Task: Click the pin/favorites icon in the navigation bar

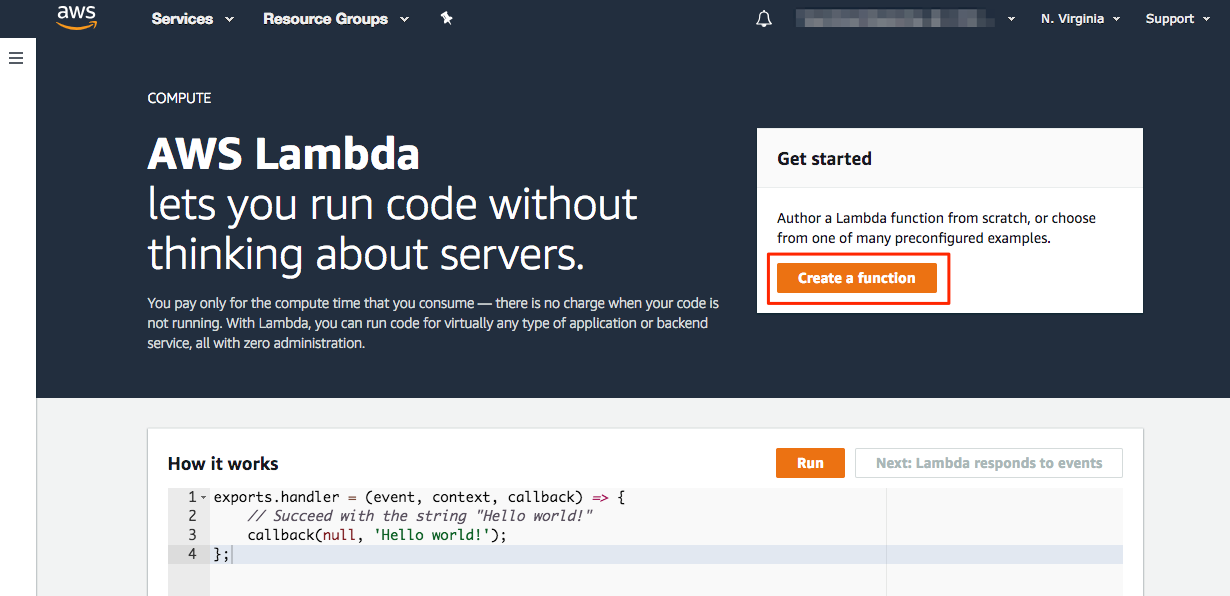Action: pos(446,17)
